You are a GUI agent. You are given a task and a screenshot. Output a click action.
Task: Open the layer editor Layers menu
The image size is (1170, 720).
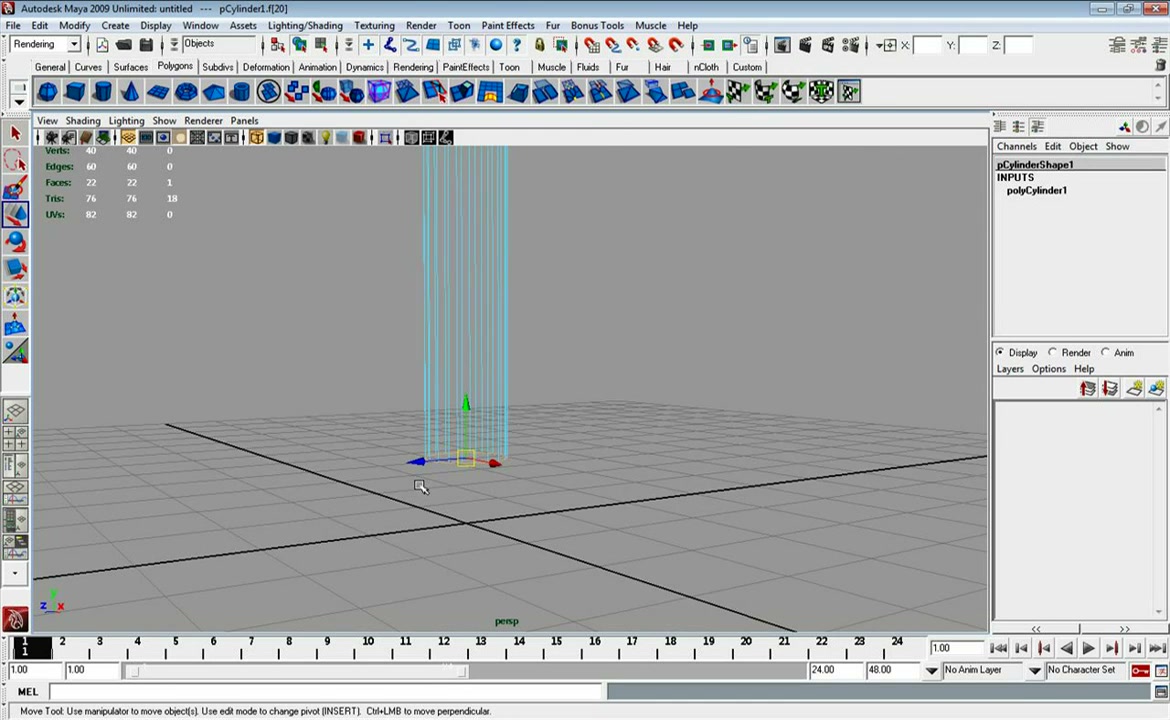click(1010, 369)
